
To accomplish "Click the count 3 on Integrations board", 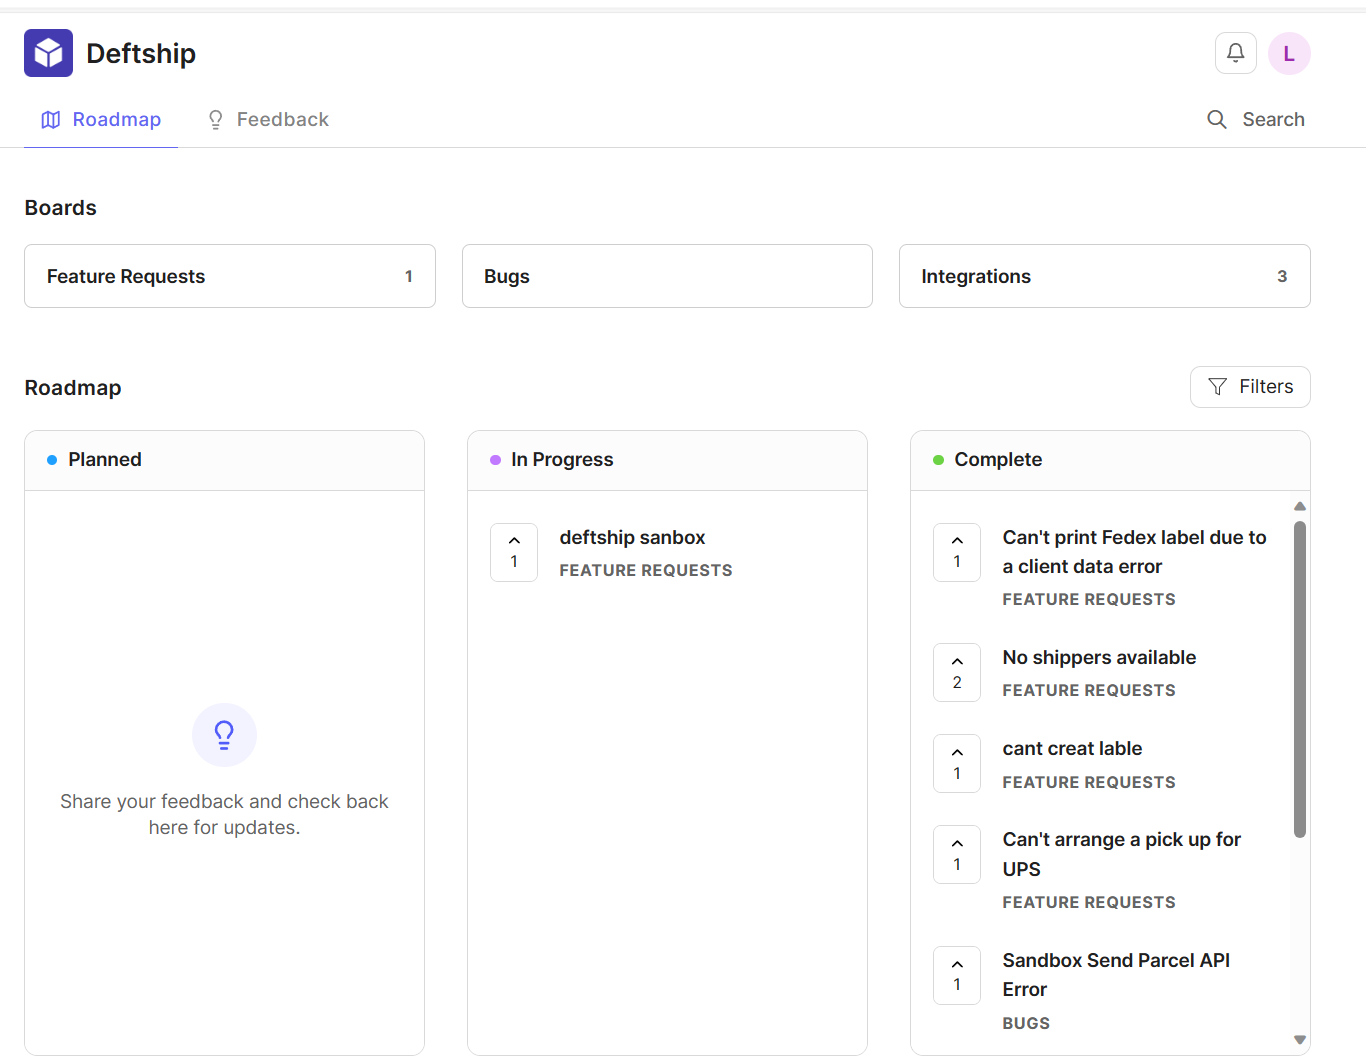I will pyautogui.click(x=1282, y=276).
